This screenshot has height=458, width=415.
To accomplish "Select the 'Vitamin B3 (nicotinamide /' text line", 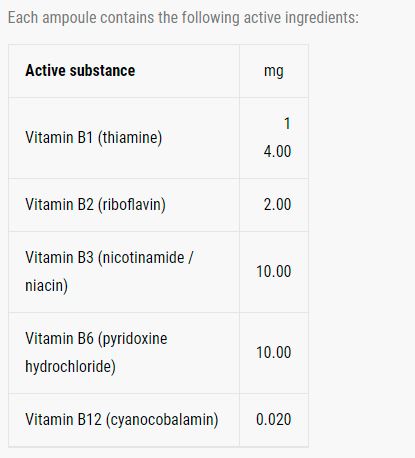I will pyautogui.click(x=109, y=258).
